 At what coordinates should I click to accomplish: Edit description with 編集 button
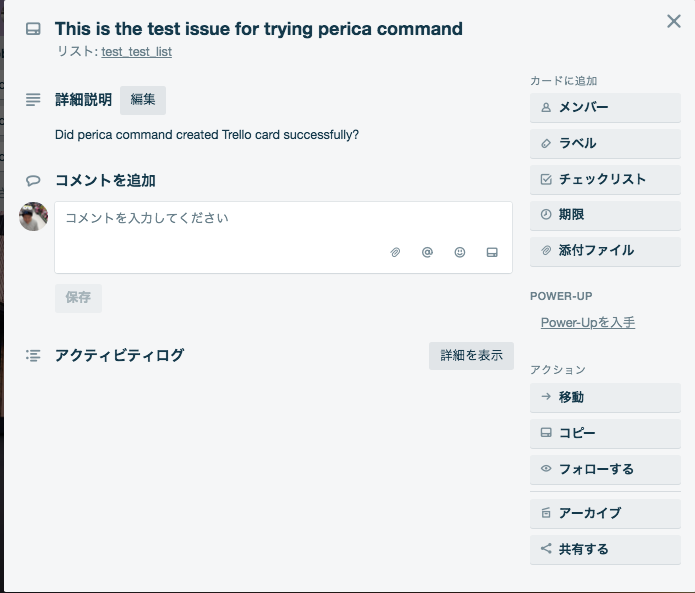click(x=143, y=100)
